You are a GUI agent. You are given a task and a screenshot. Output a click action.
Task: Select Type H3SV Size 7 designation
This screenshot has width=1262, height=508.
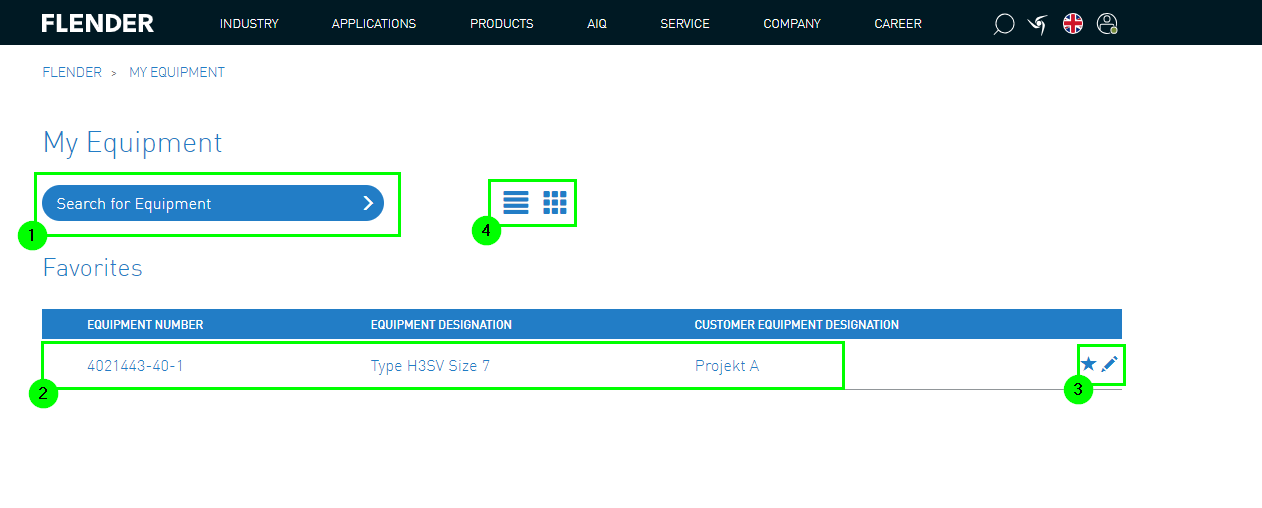click(430, 366)
